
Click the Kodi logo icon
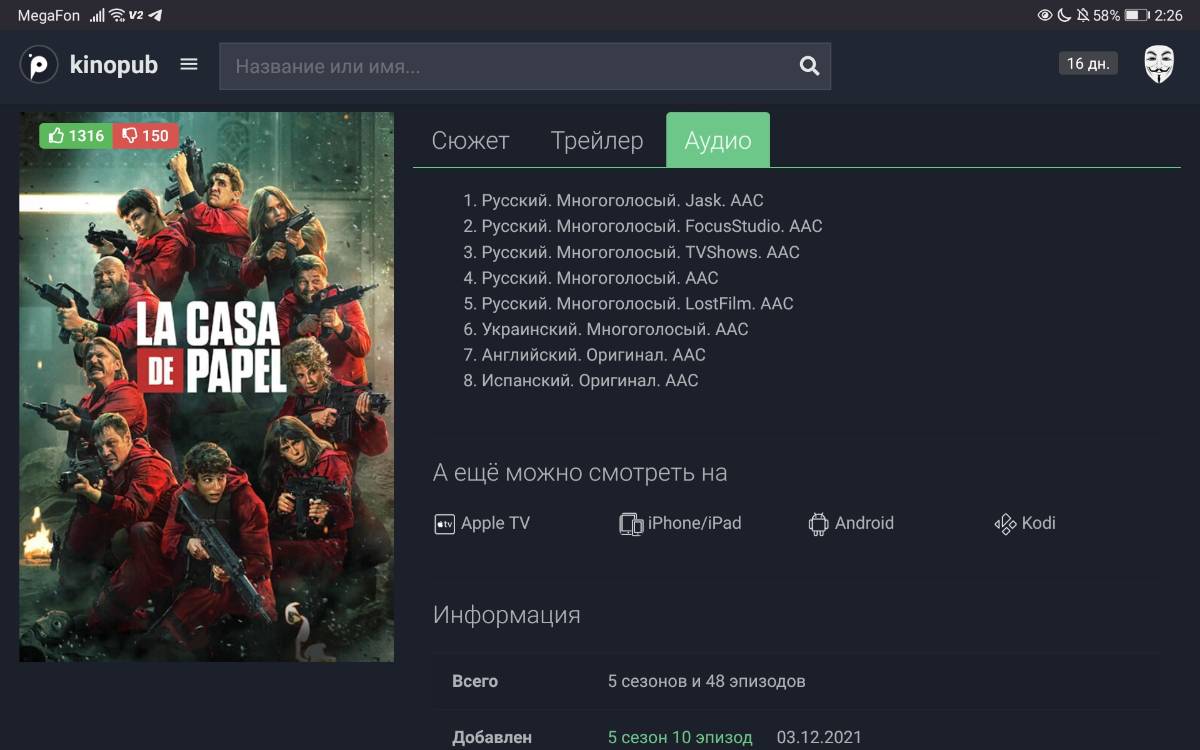click(1005, 524)
